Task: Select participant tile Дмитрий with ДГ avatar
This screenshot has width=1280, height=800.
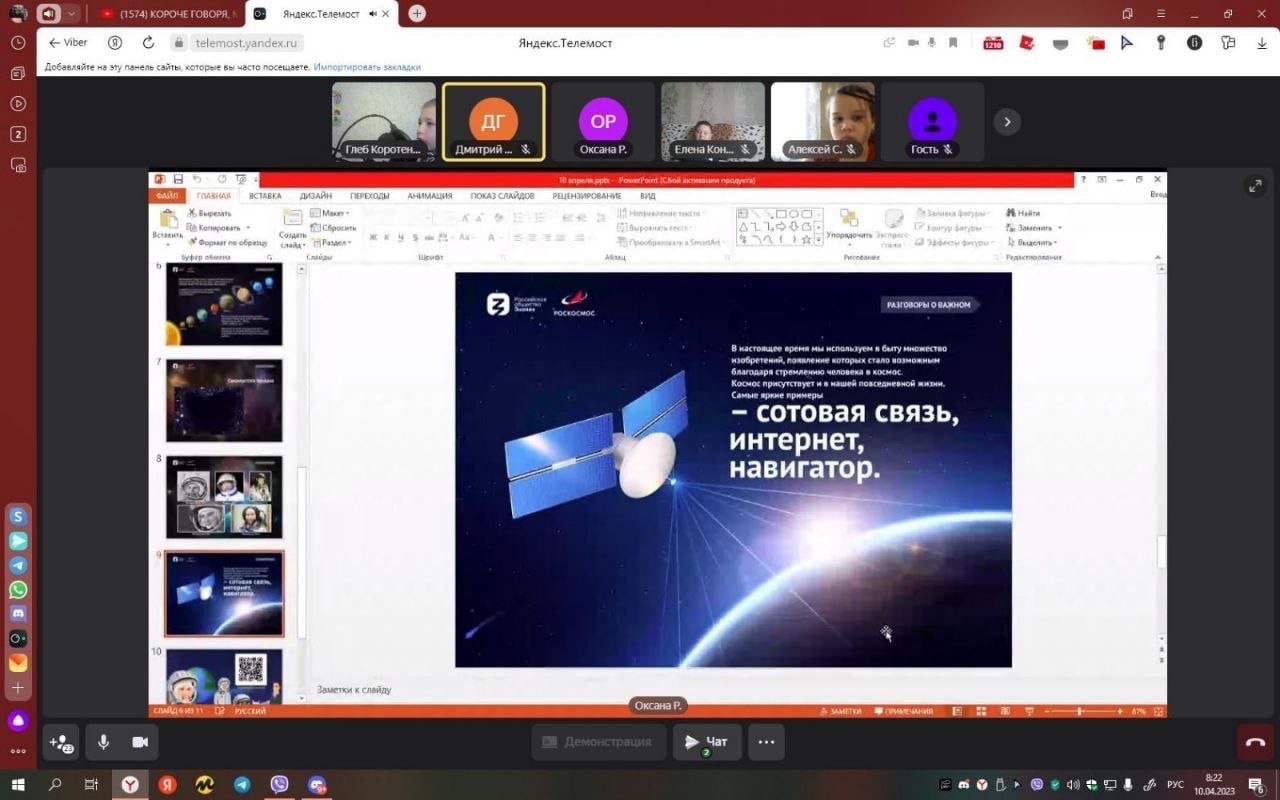Action: click(494, 122)
